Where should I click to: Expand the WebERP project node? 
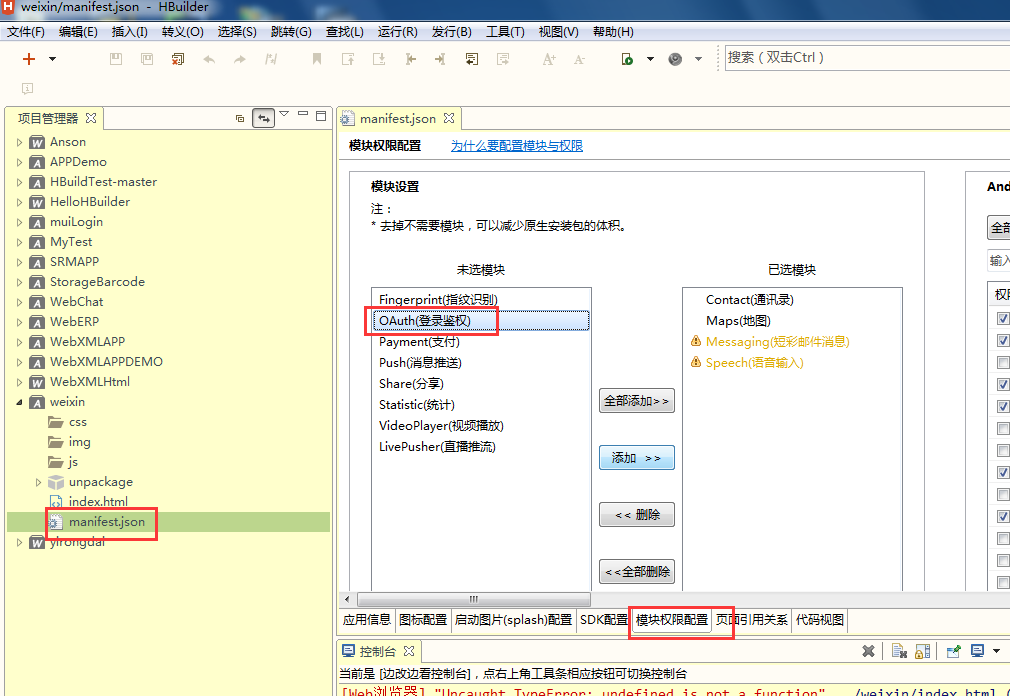19,322
